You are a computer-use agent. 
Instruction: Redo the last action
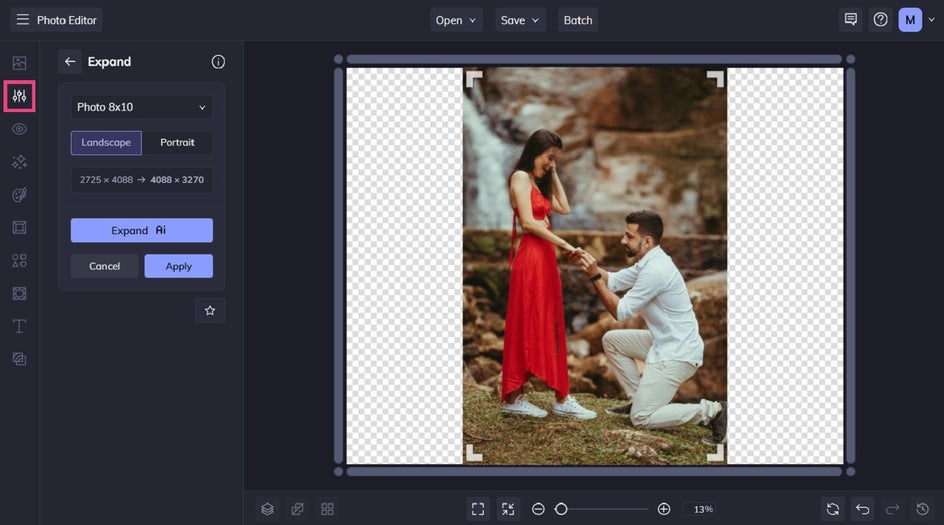click(892, 509)
